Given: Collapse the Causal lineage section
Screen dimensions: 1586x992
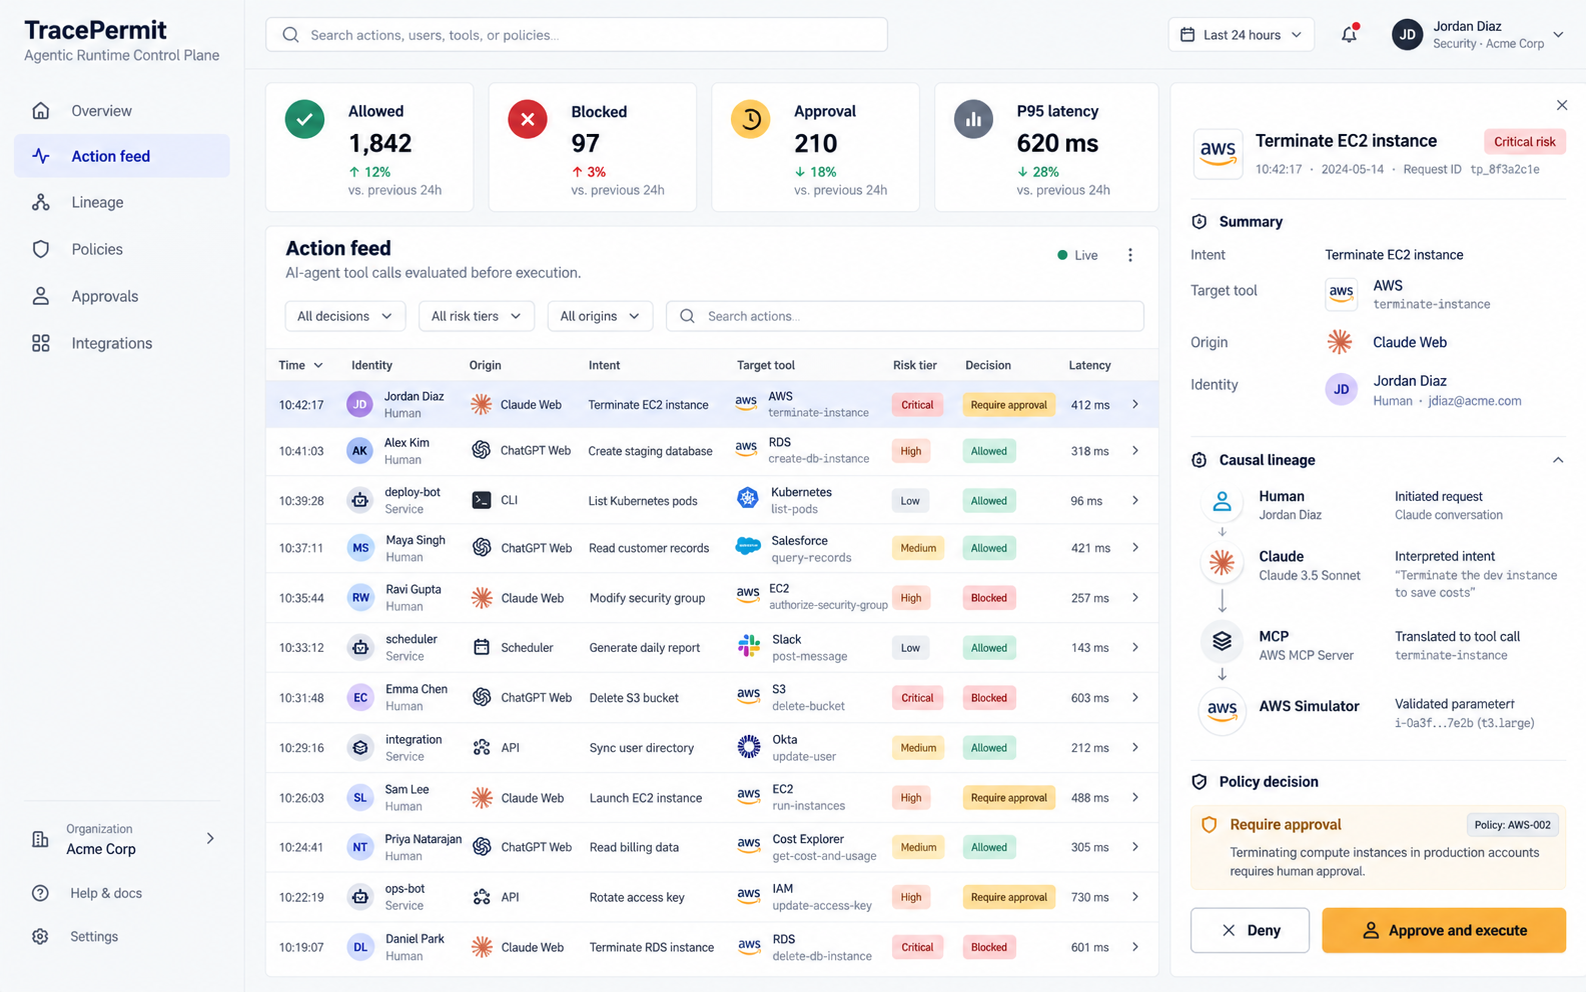Looking at the screenshot, I should pos(1558,460).
